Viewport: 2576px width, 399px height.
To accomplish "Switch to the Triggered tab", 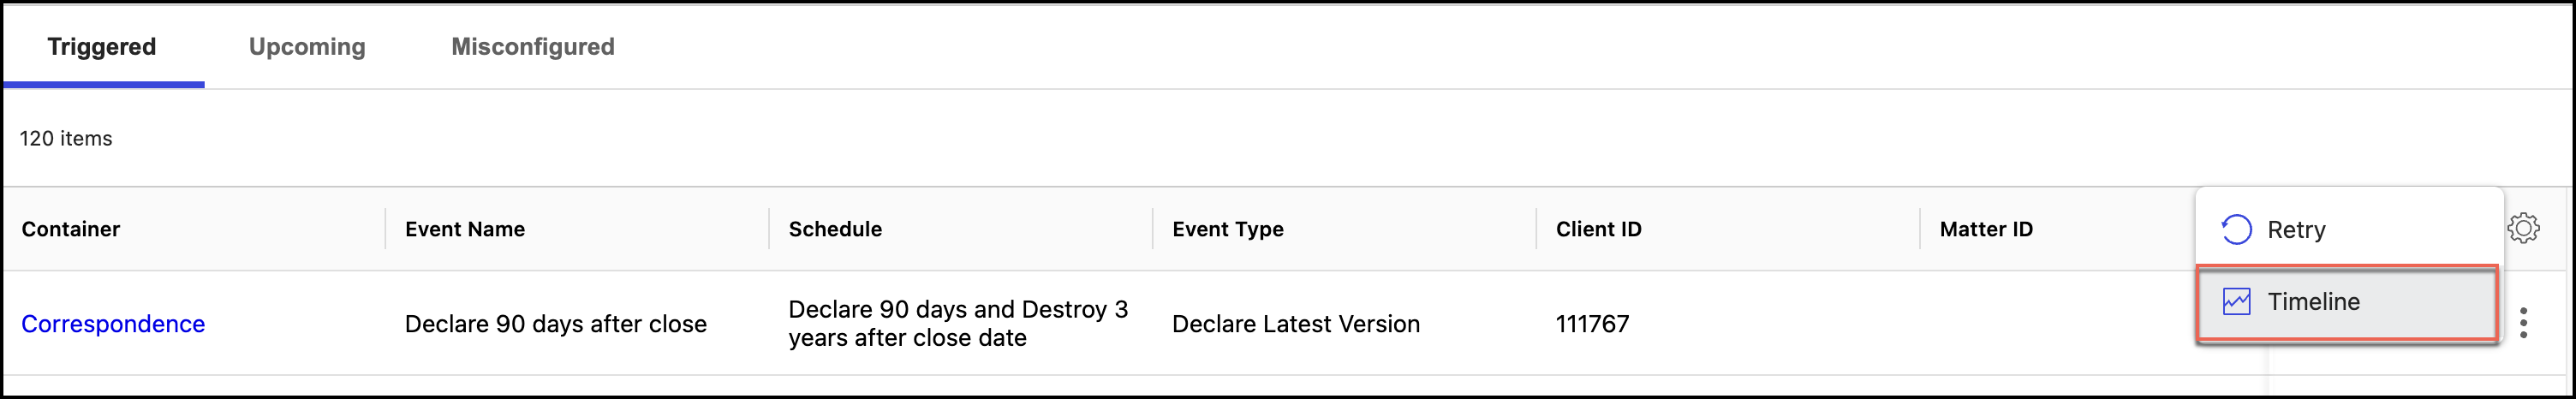I will click(102, 47).
